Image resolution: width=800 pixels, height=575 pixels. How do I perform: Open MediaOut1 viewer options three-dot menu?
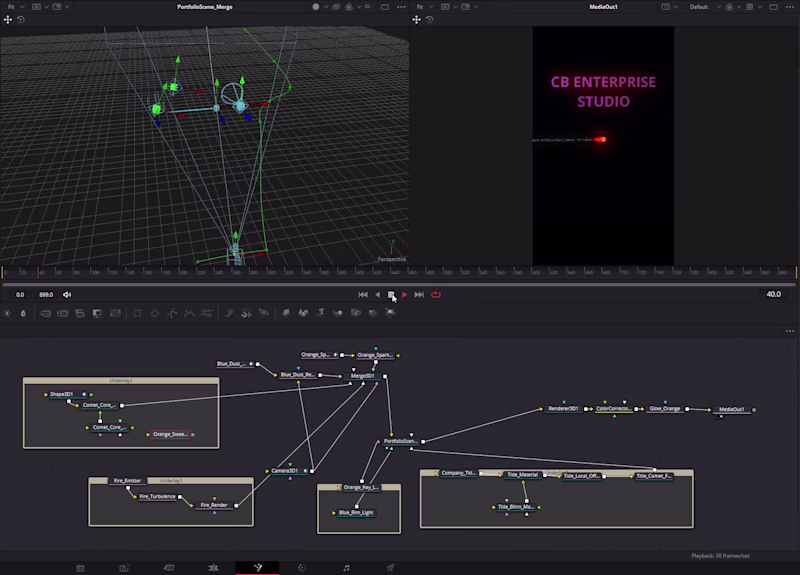coord(790,7)
